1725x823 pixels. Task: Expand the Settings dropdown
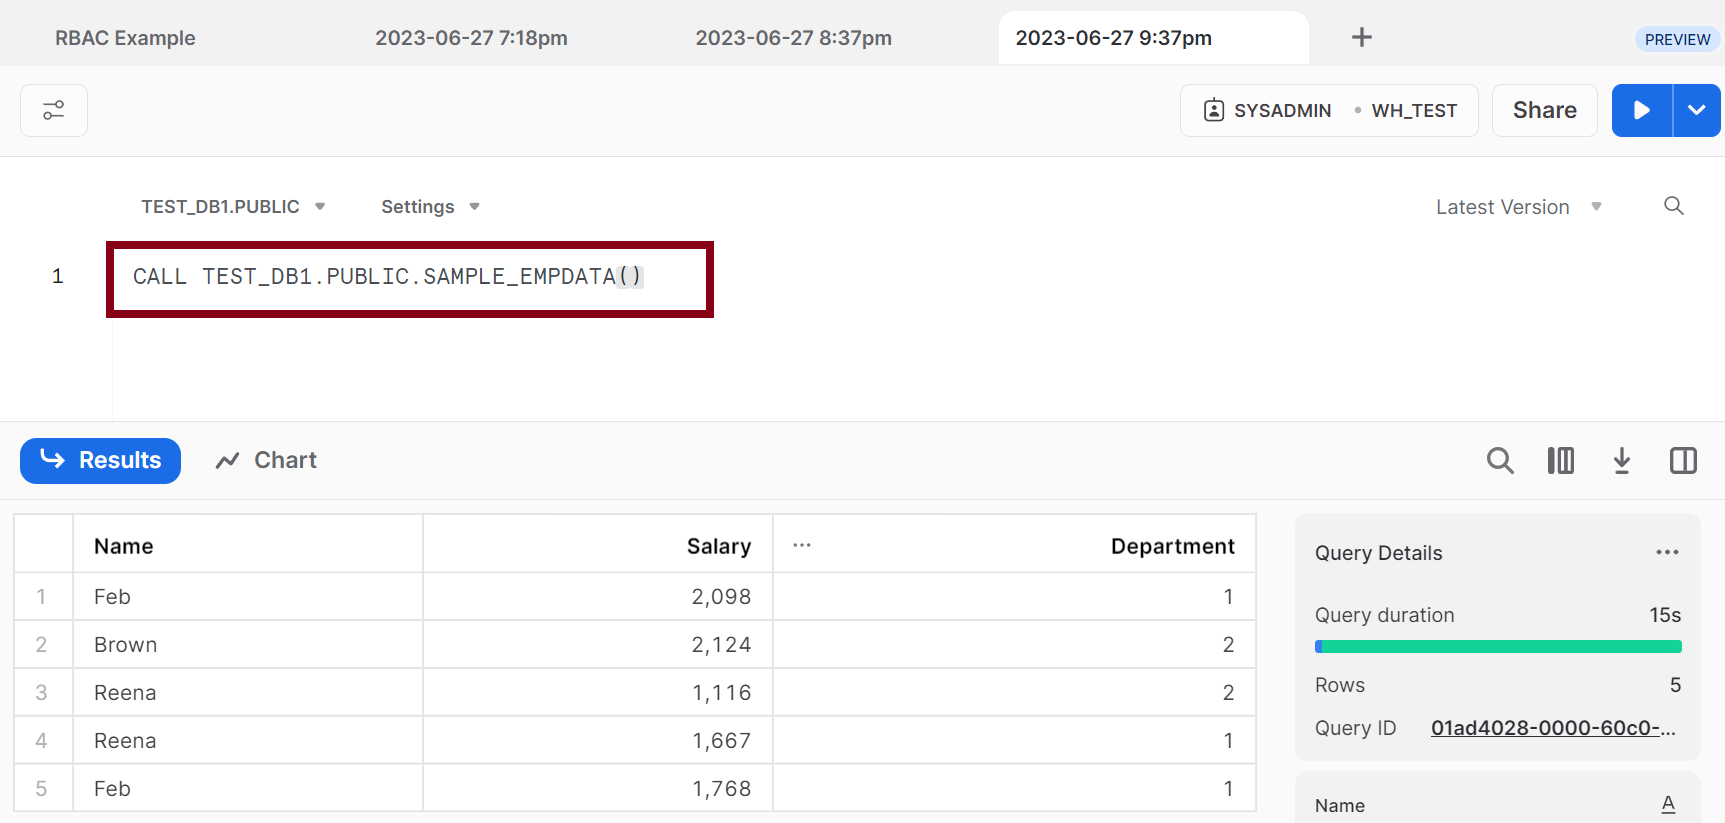[x=430, y=207]
